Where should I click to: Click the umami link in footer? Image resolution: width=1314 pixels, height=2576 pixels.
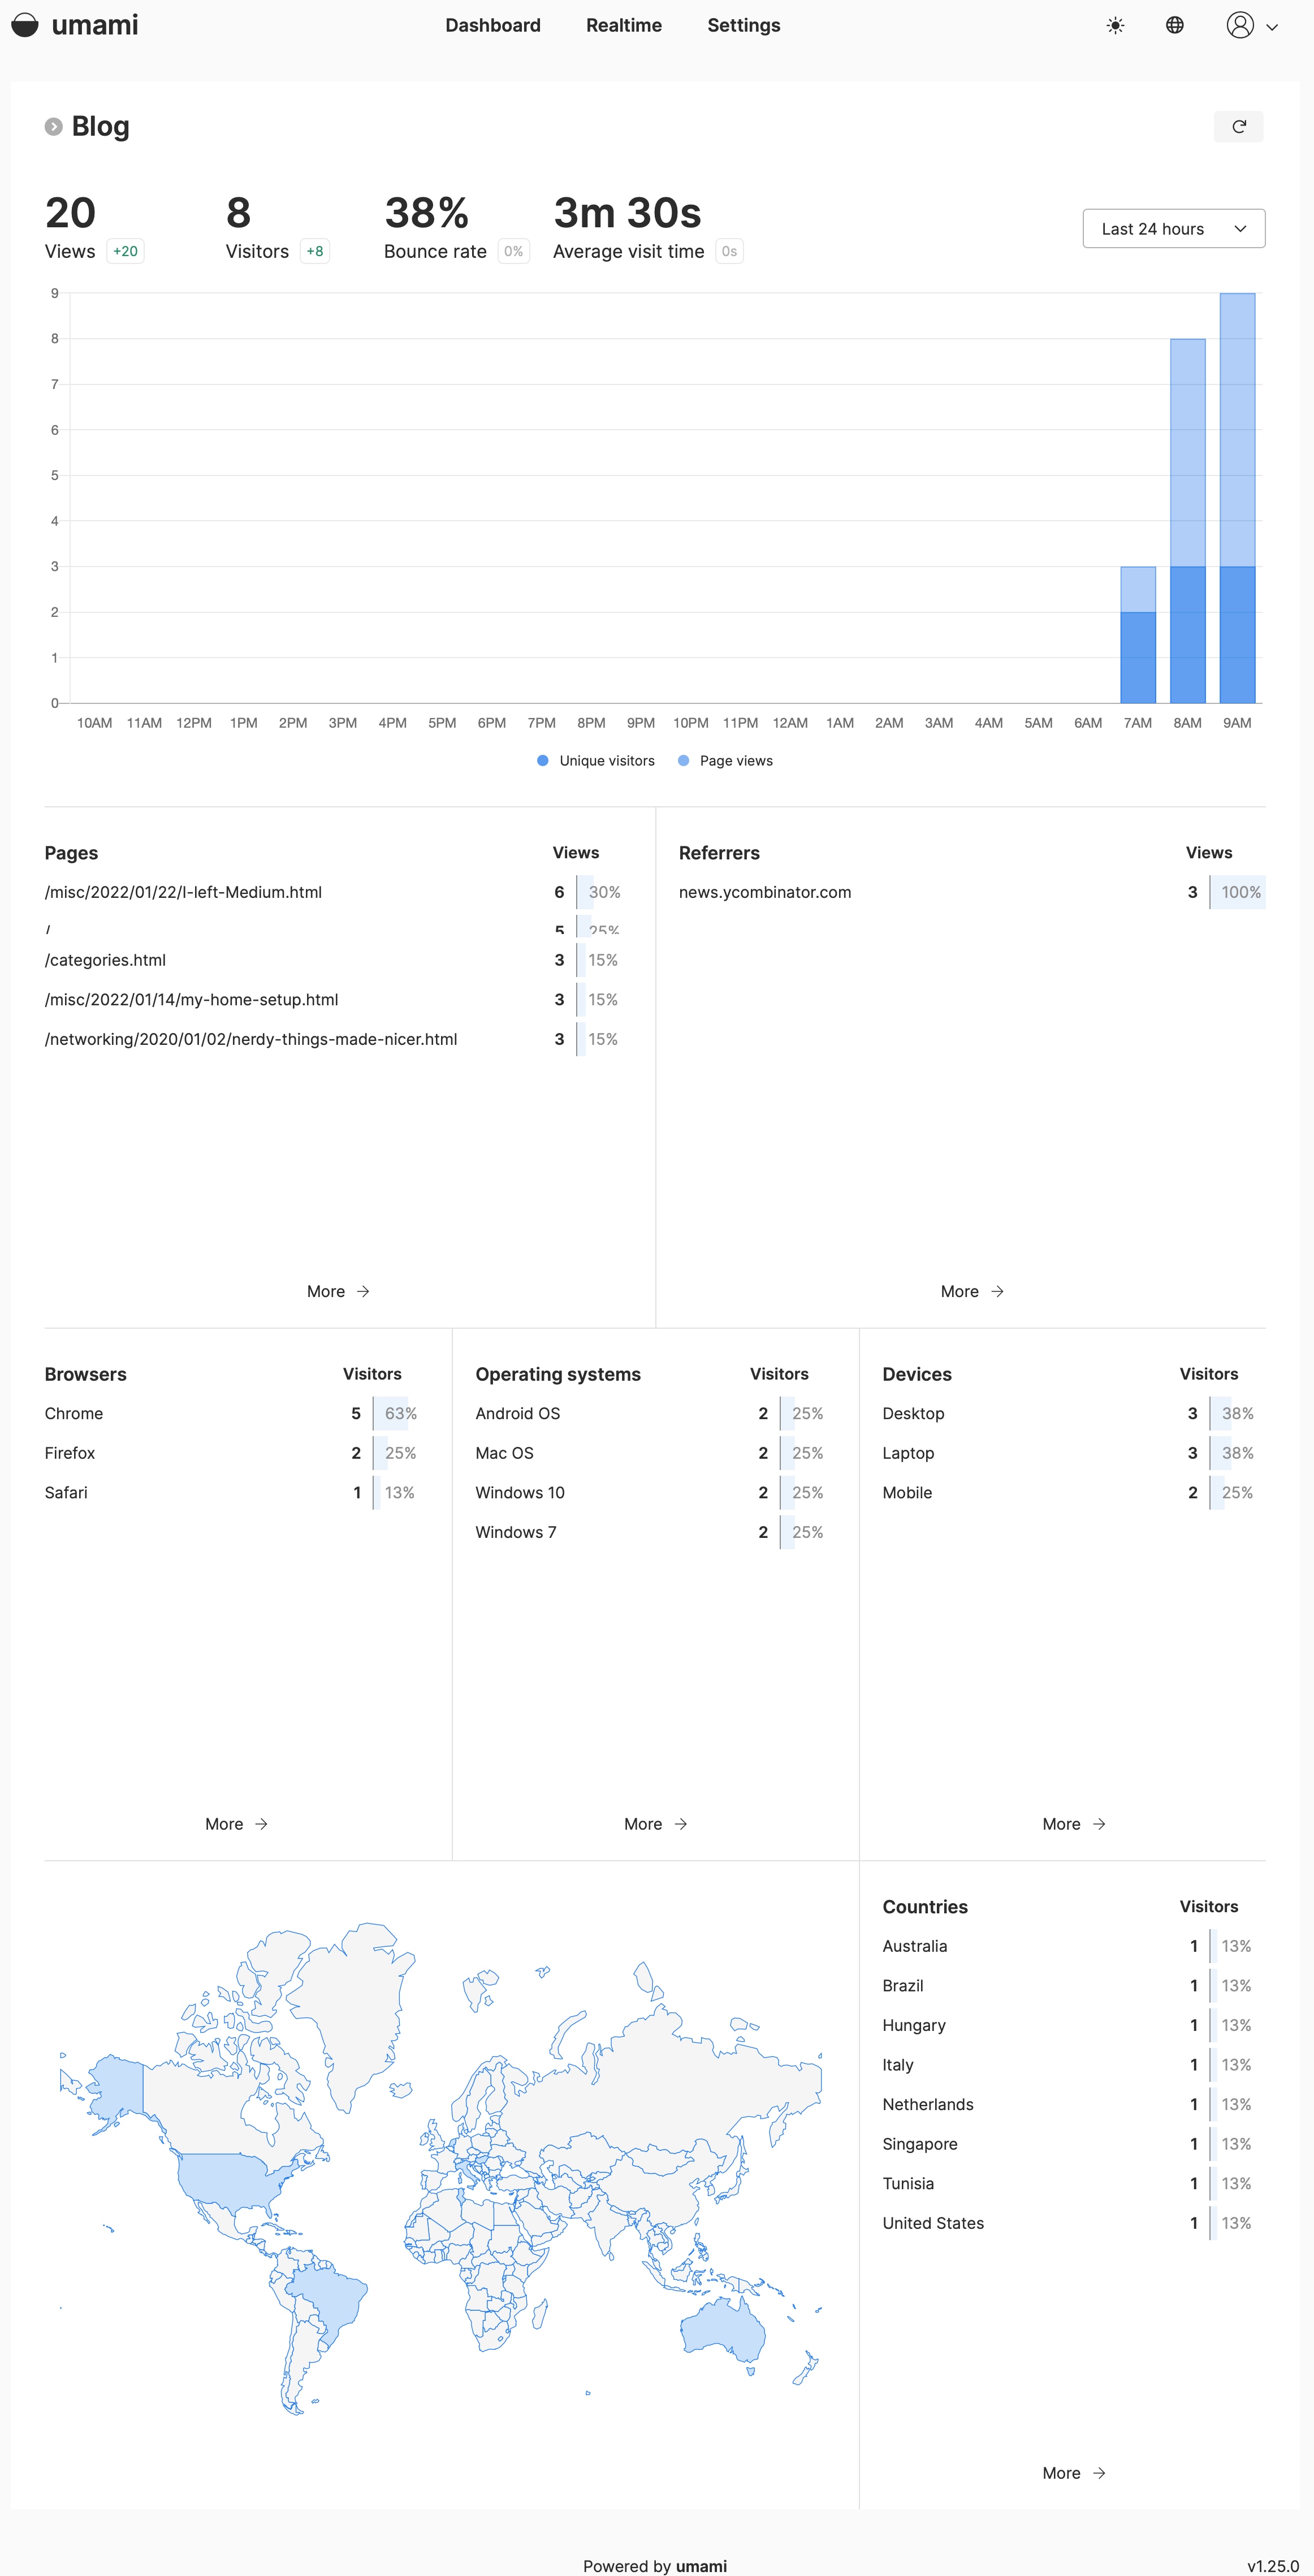pyautogui.click(x=701, y=2566)
